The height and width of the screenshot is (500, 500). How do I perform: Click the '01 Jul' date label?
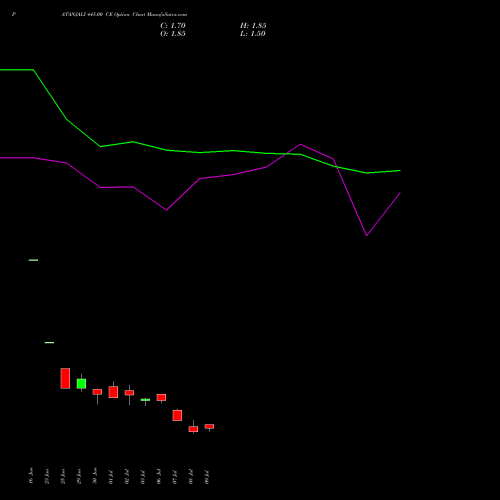tap(111, 477)
